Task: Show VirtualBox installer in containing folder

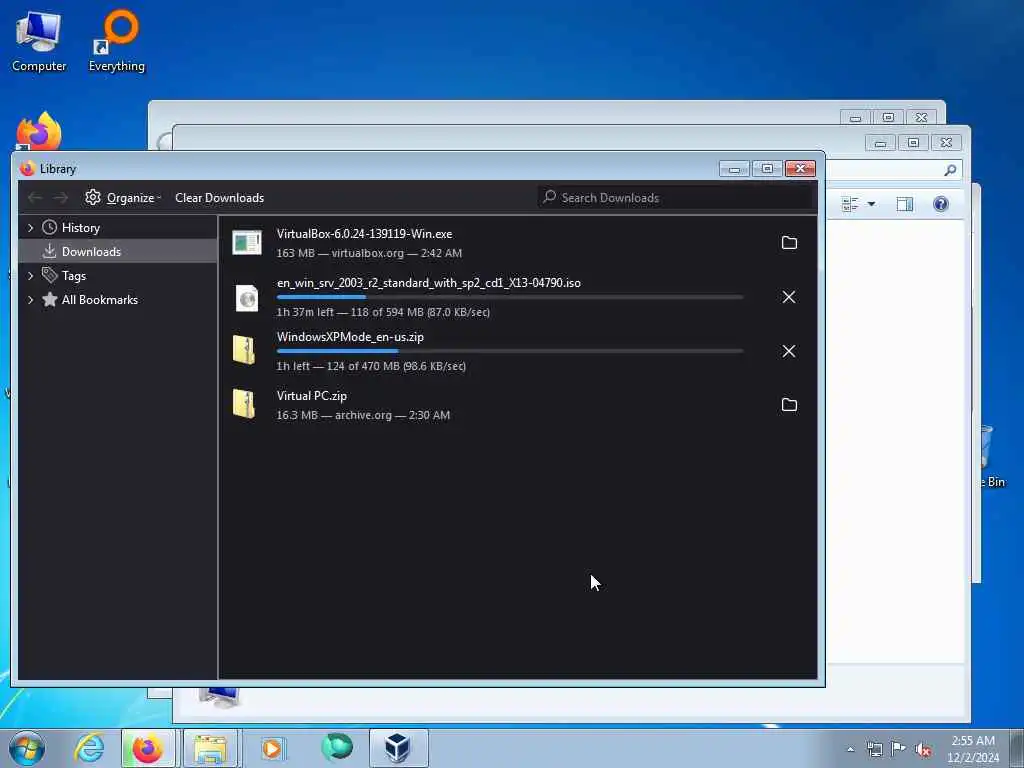Action: click(789, 243)
